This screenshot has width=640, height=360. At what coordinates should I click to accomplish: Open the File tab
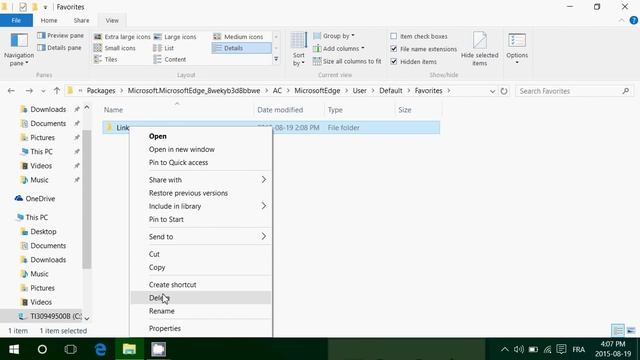(16, 20)
